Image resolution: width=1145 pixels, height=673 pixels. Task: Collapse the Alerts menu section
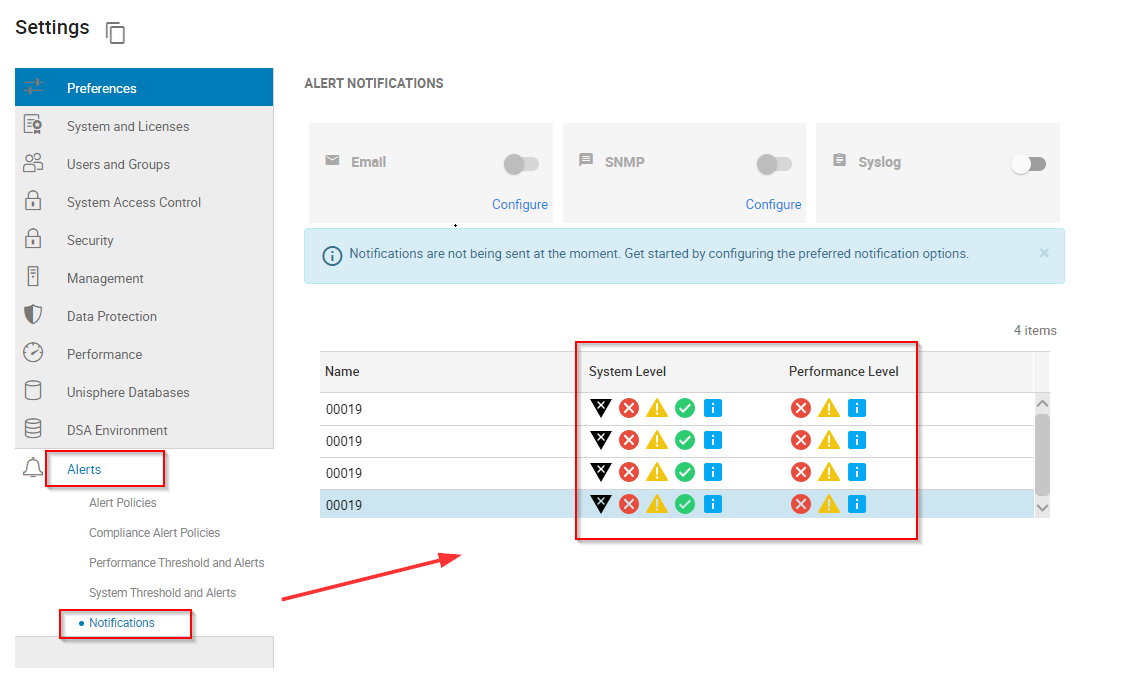click(84, 469)
